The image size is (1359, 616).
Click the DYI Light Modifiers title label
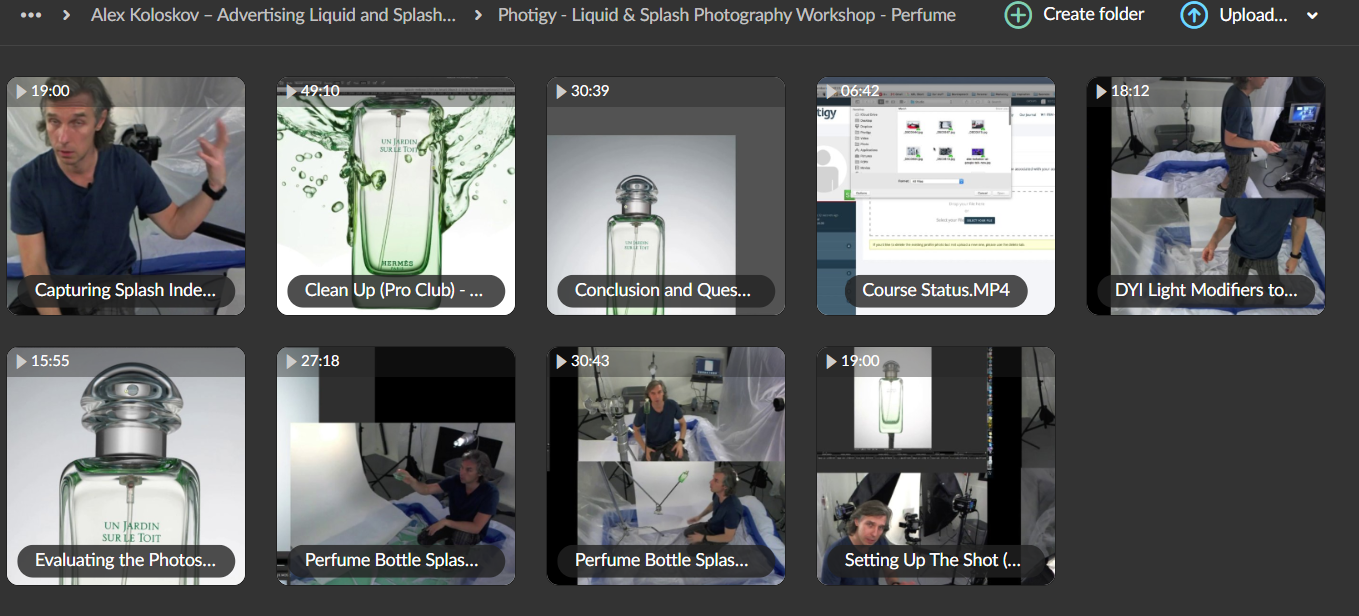[1205, 290]
